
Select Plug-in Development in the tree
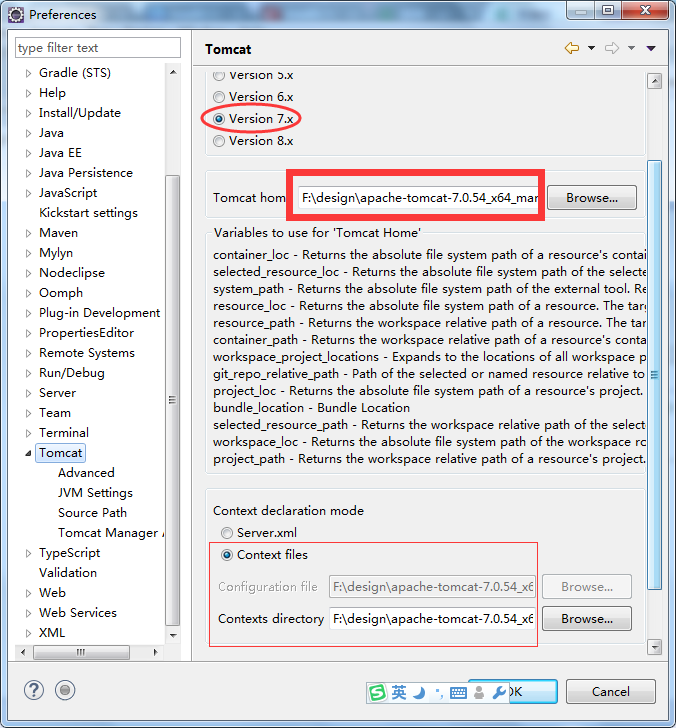pyautogui.click(x=99, y=313)
